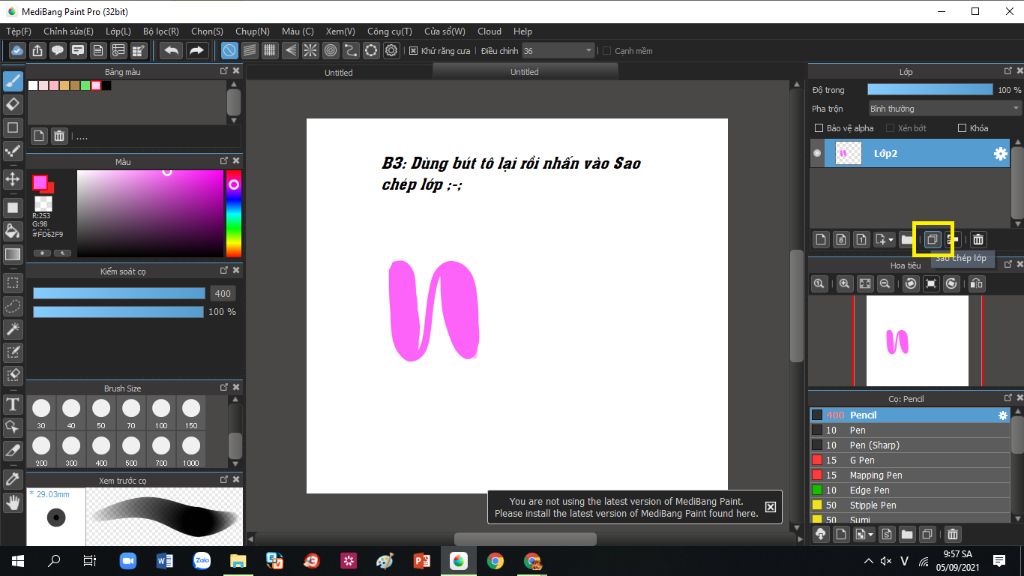Choose the parallel lines snap guide
1024x576 pixels.
[x=249, y=50]
